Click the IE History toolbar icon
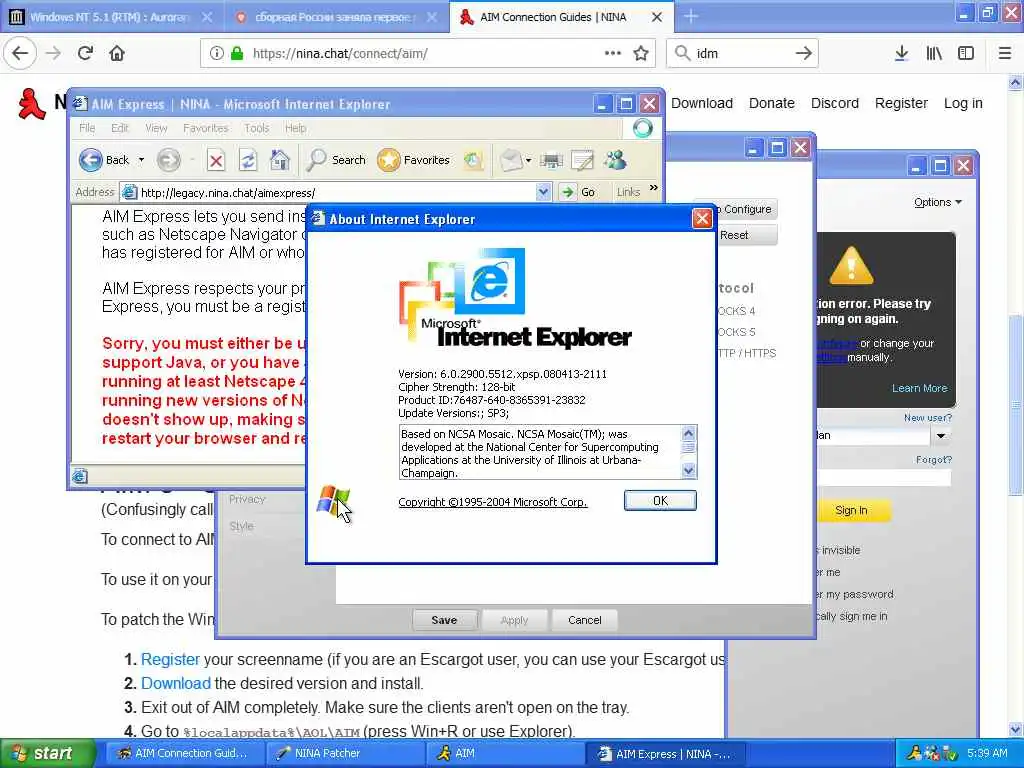 pyautogui.click(x=473, y=160)
